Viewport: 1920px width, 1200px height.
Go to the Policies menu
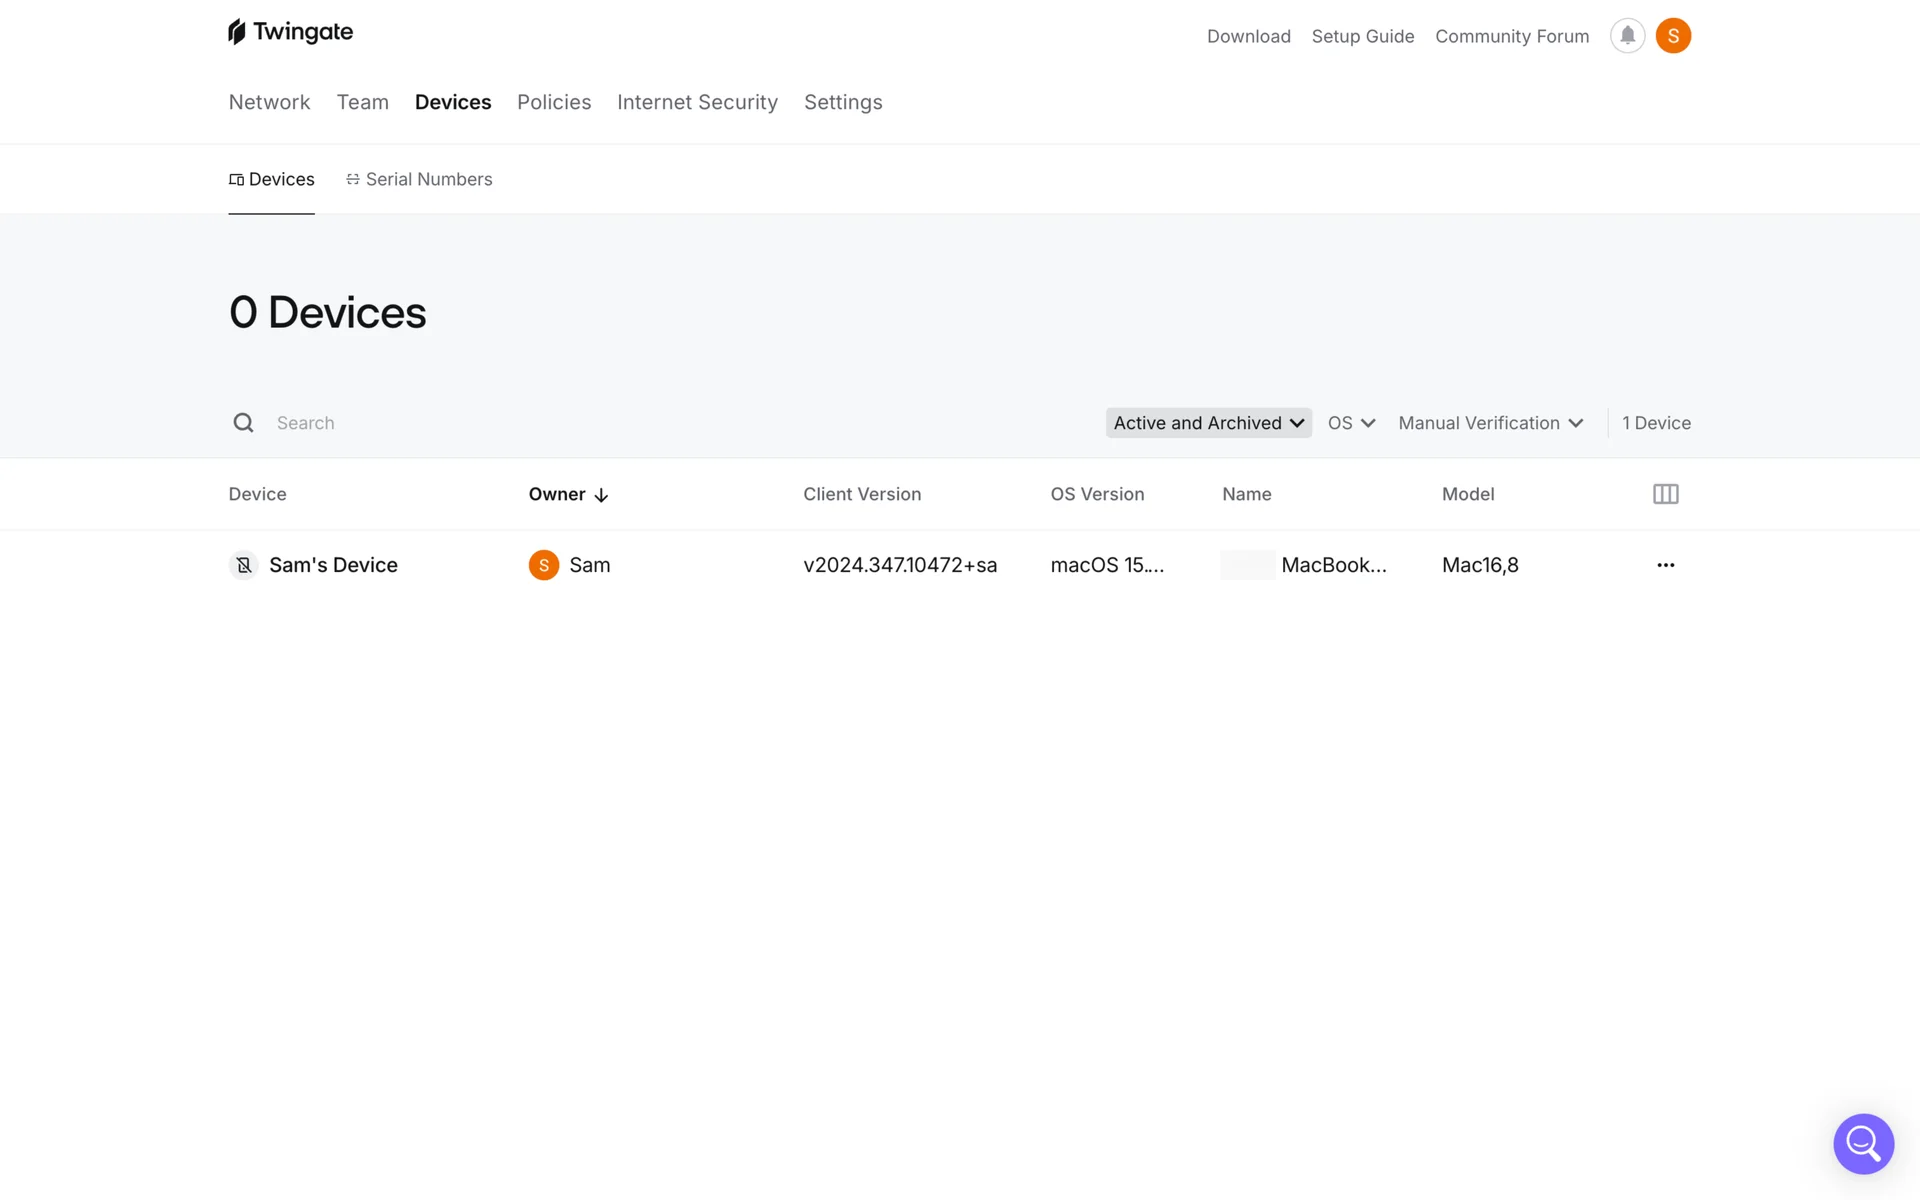tap(554, 102)
